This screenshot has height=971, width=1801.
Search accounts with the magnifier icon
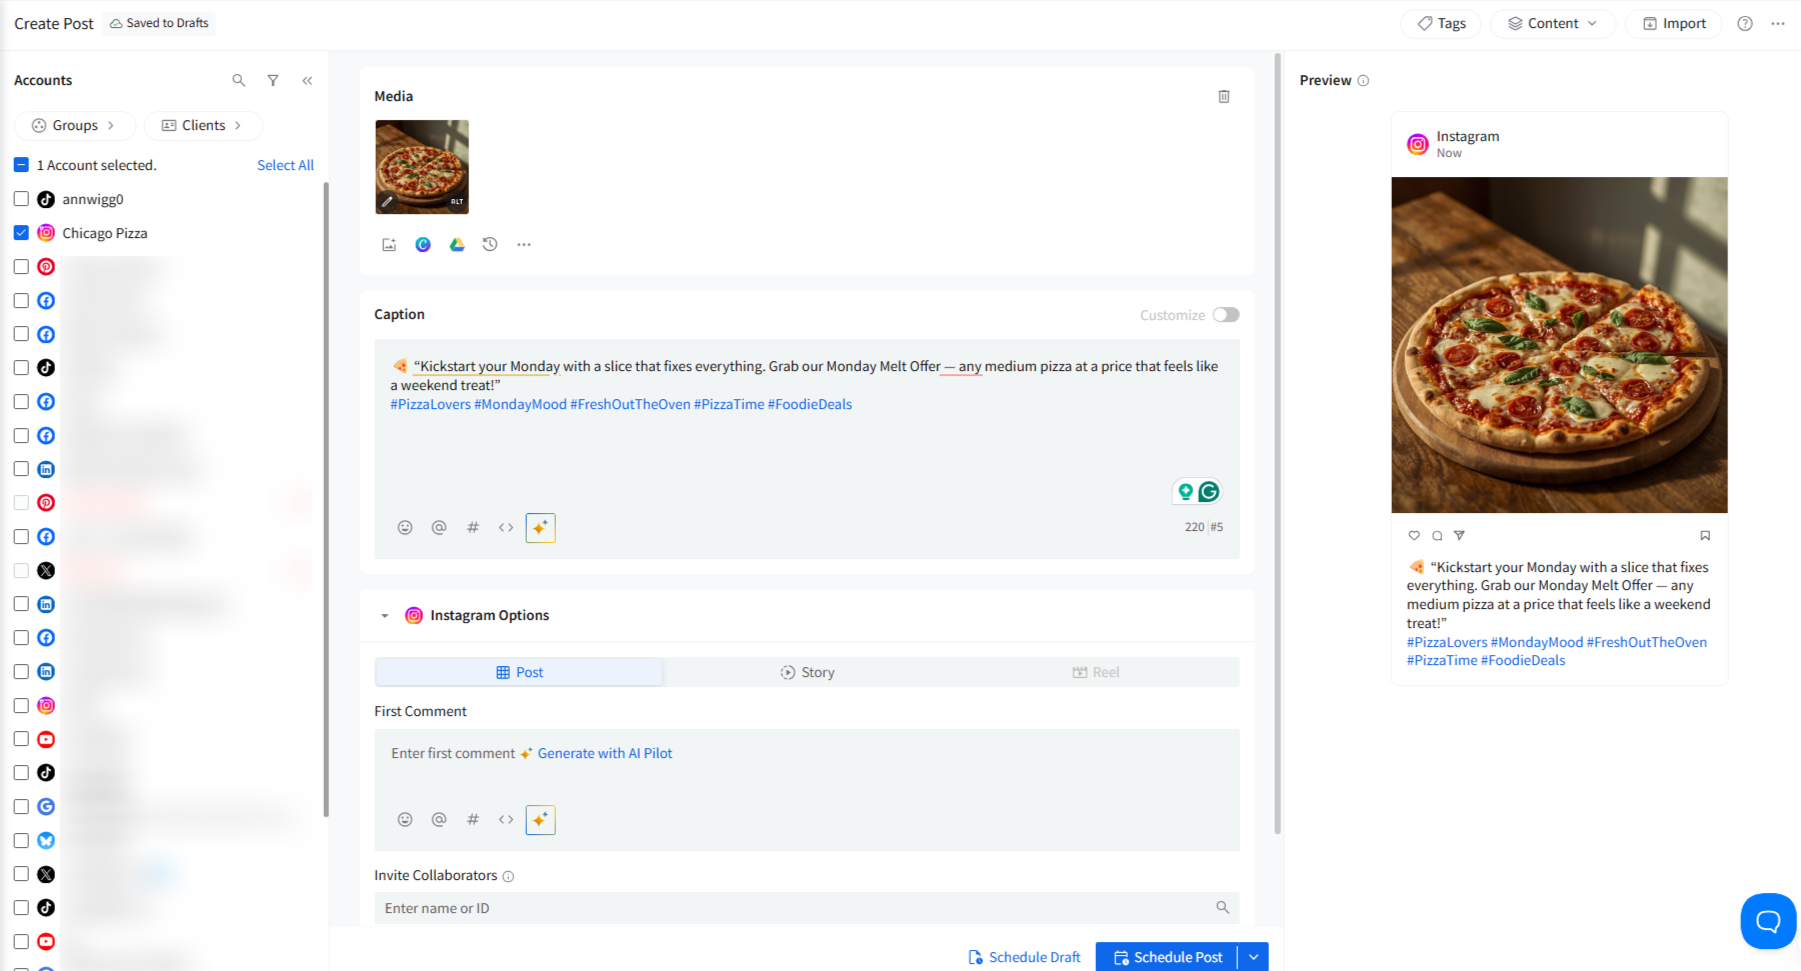click(238, 80)
